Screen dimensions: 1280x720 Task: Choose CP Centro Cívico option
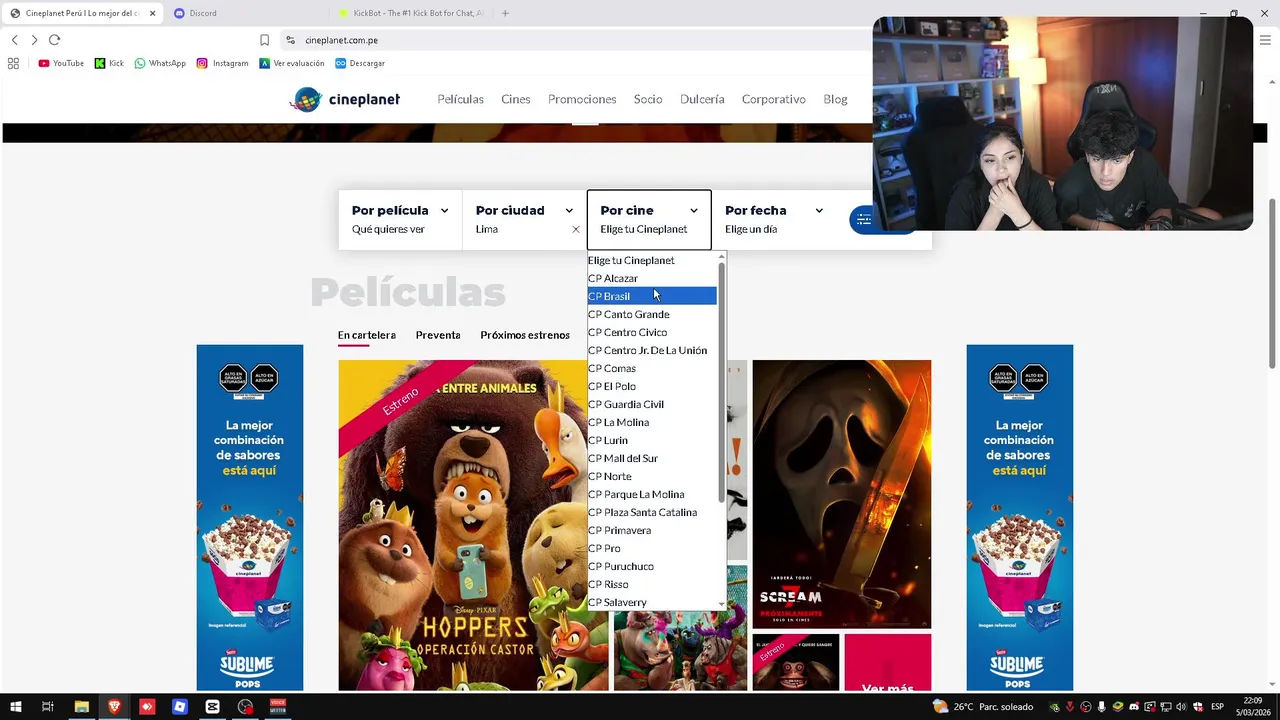pos(652,332)
